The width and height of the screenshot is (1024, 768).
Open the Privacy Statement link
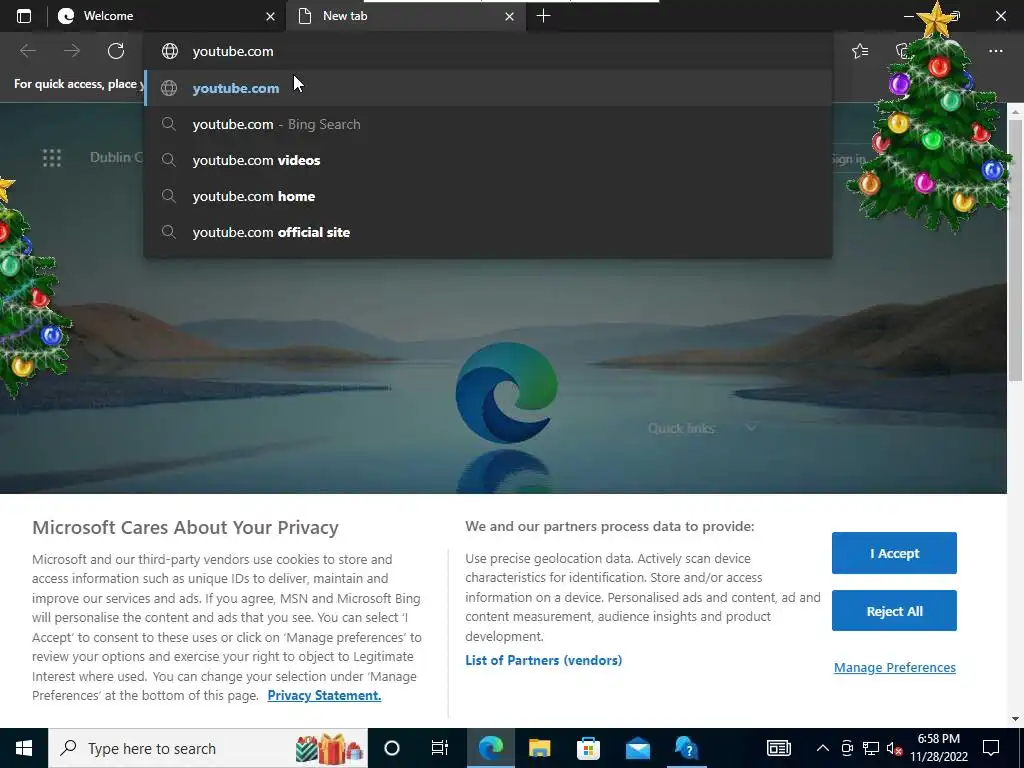tap(324, 696)
